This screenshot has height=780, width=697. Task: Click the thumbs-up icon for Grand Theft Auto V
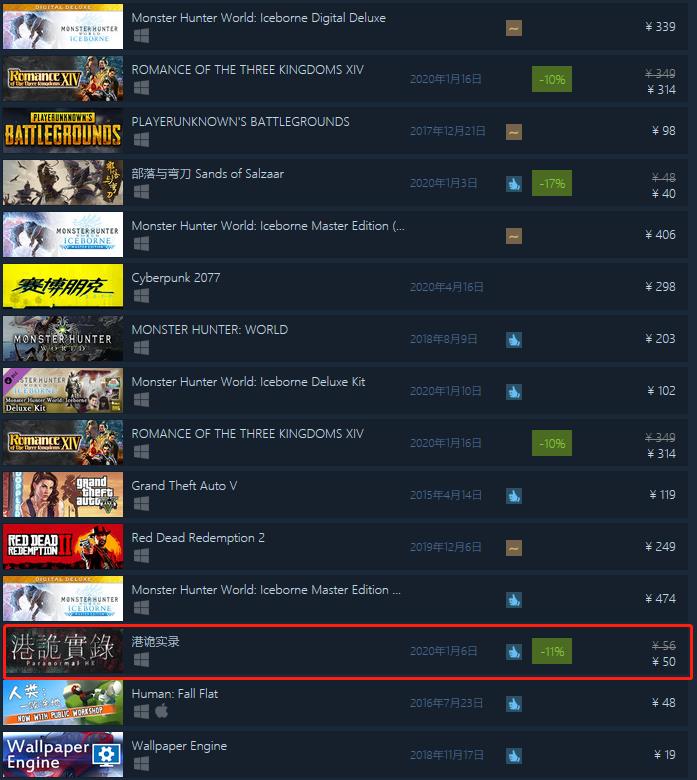coord(514,496)
